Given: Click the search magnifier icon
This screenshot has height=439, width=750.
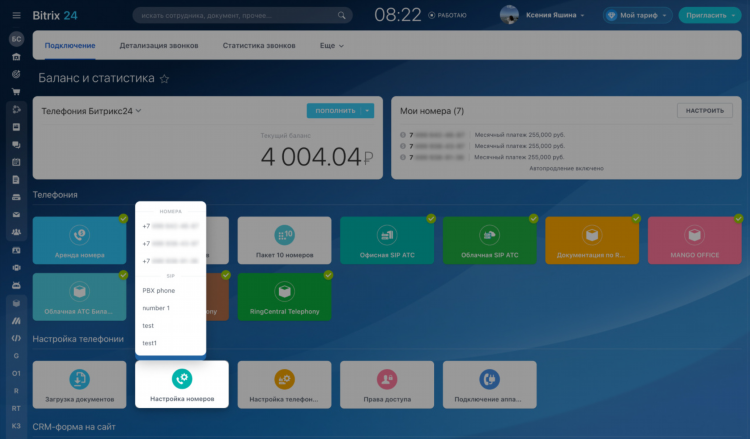Looking at the screenshot, I should pos(342,15).
